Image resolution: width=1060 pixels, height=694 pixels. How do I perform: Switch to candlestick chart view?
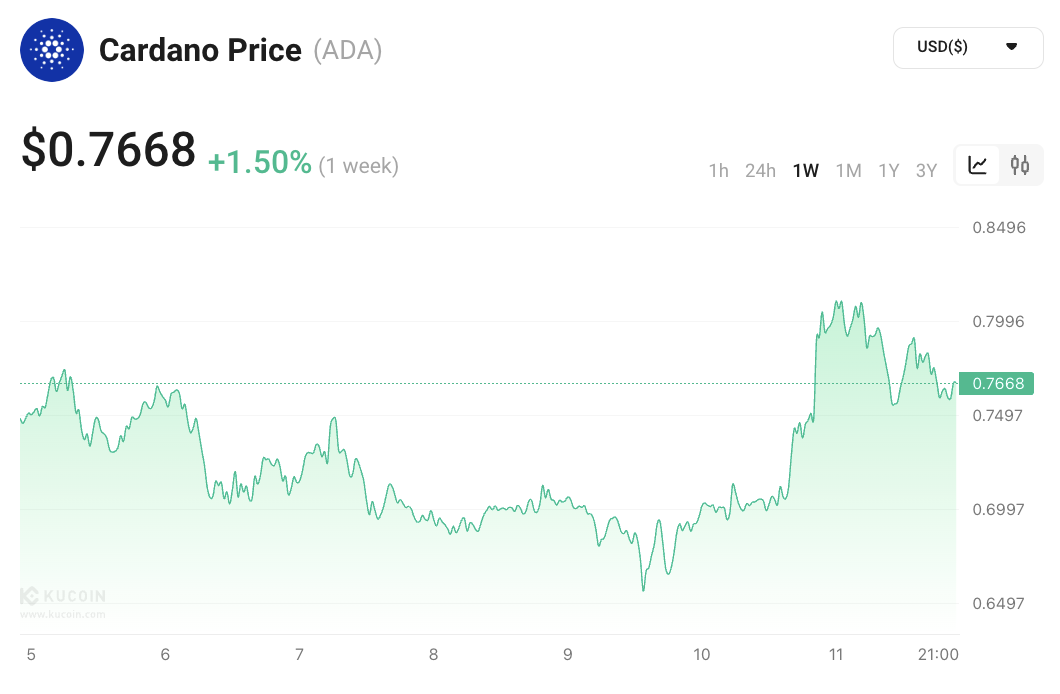[x=1020, y=166]
